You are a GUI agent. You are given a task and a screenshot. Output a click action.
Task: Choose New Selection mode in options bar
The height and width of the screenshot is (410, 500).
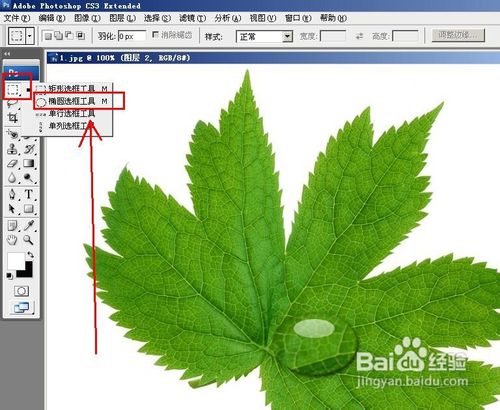[48, 36]
